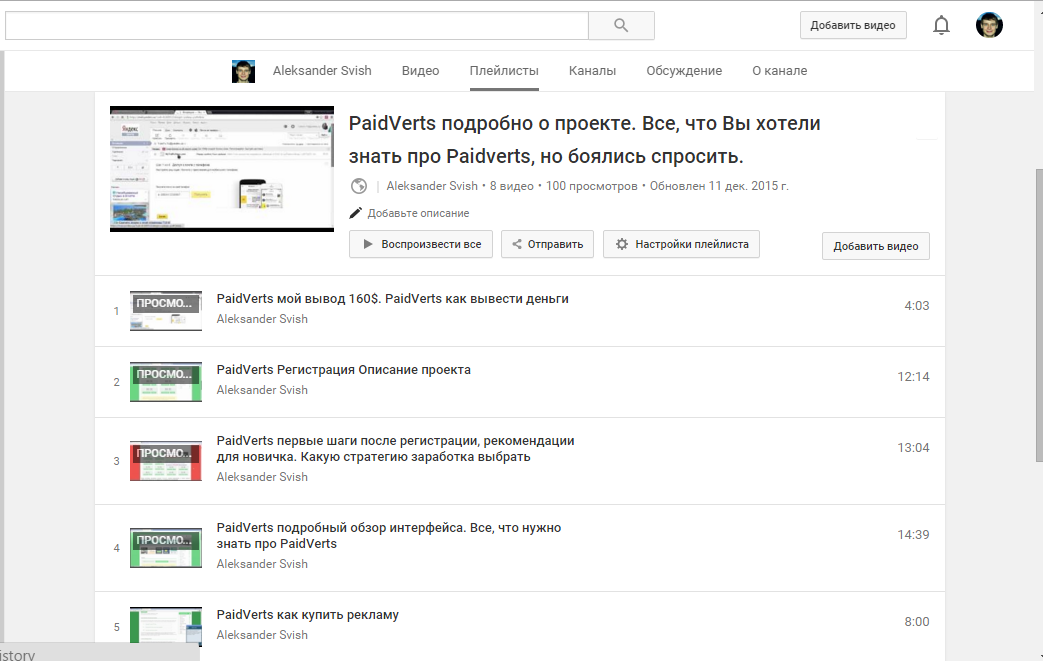Click duration 4:03 of first video

coord(917,306)
